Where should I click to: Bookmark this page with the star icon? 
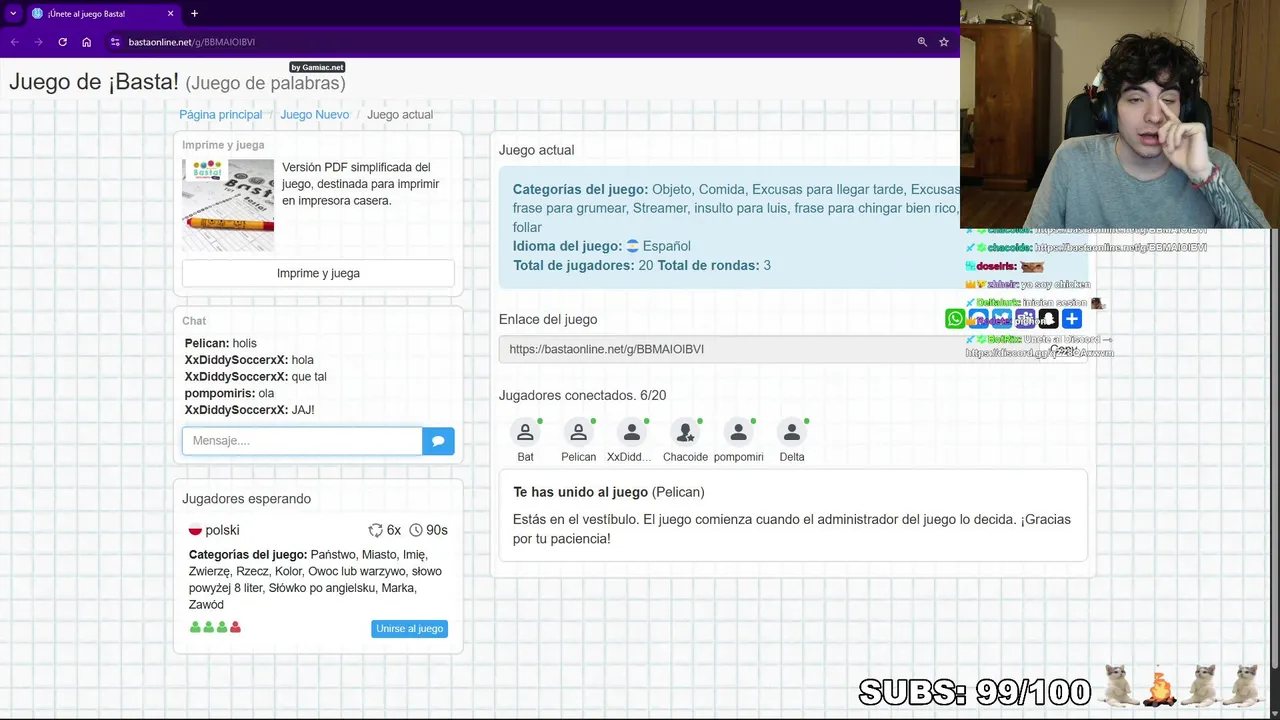(943, 42)
